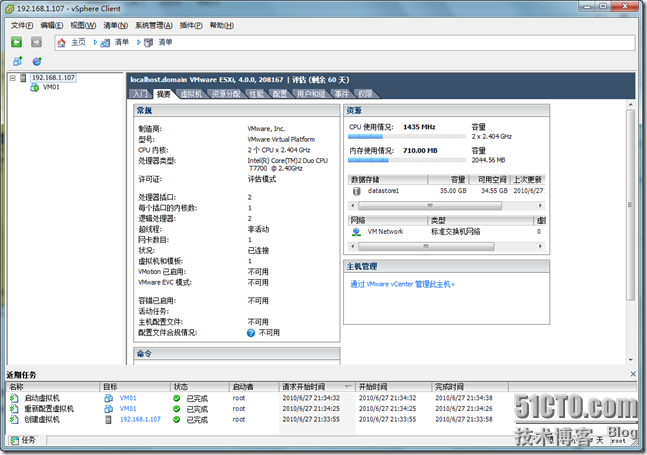Click VM icon in 重新配置虚拟机 target column
This screenshot has width=647, height=455.
click(109, 409)
